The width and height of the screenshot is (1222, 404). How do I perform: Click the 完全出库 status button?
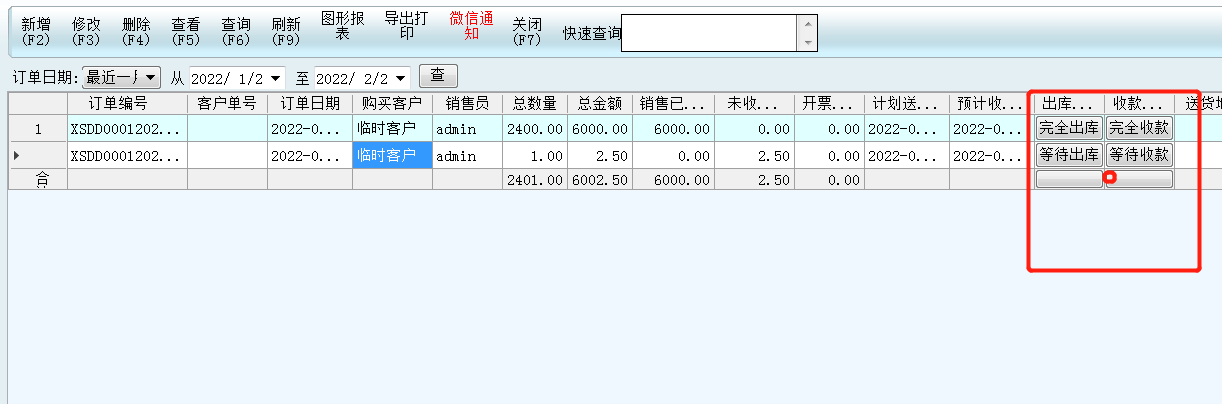(1069, 128)
